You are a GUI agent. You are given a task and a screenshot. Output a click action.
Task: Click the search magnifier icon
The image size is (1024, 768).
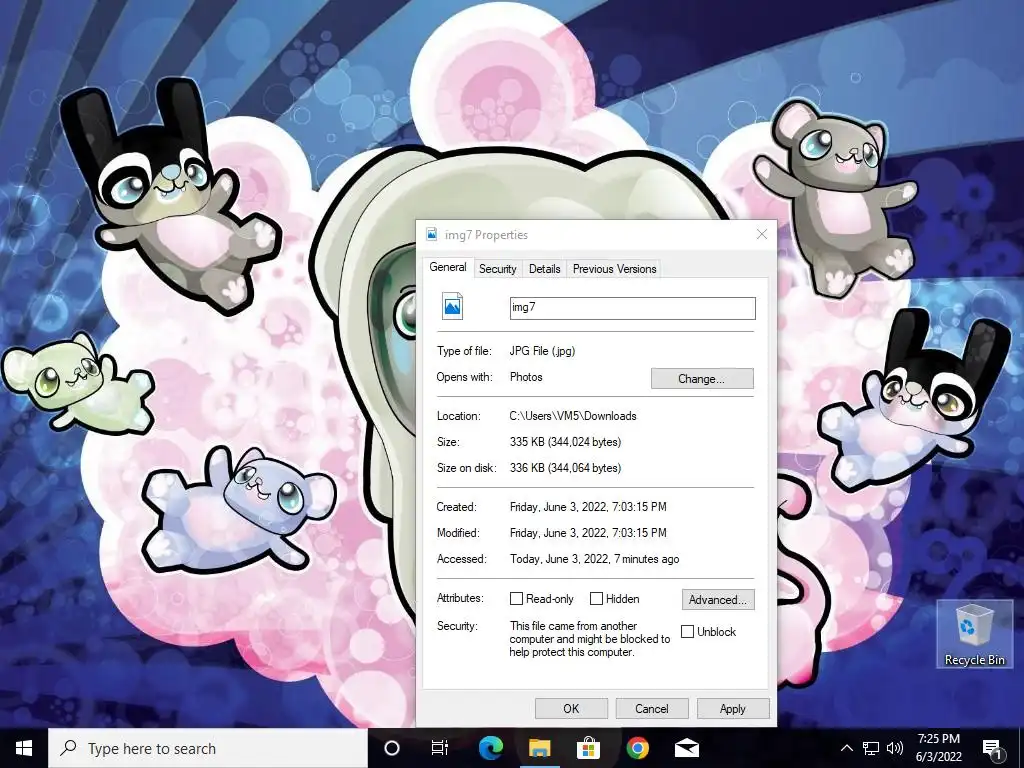pos(68,748)
